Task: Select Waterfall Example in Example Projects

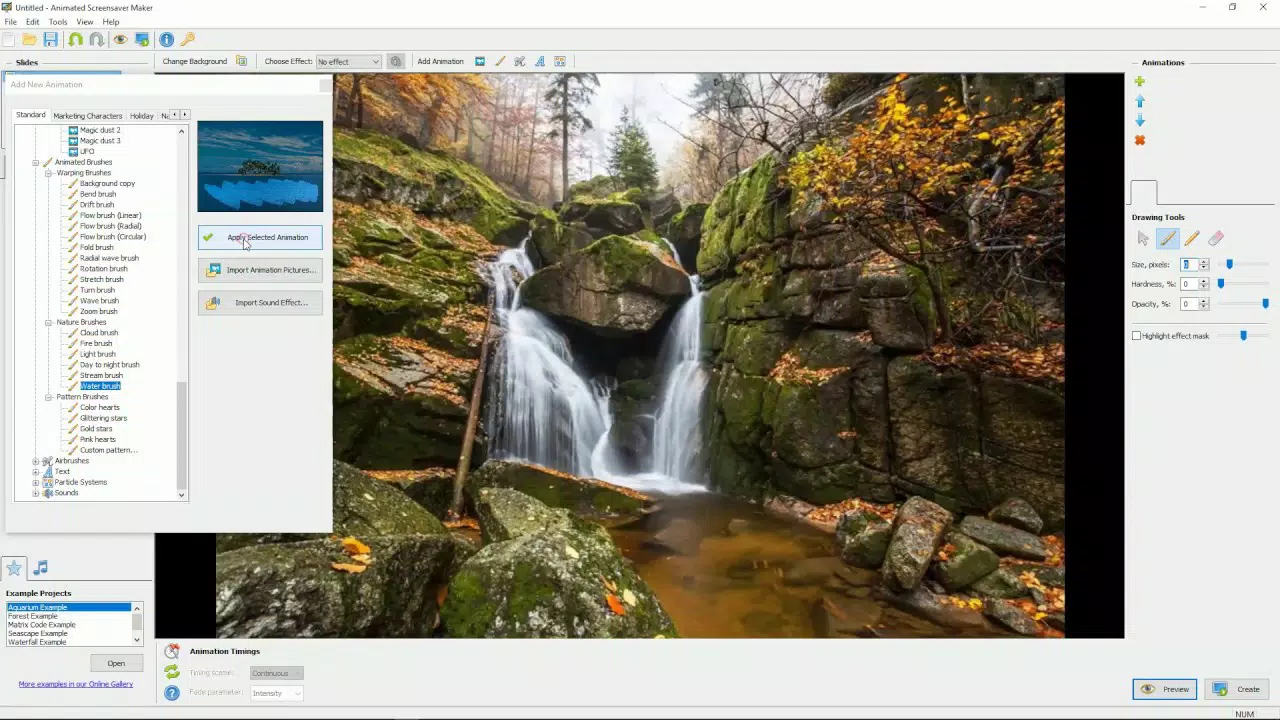Action: pyautogui.click(x=38, y=642)
